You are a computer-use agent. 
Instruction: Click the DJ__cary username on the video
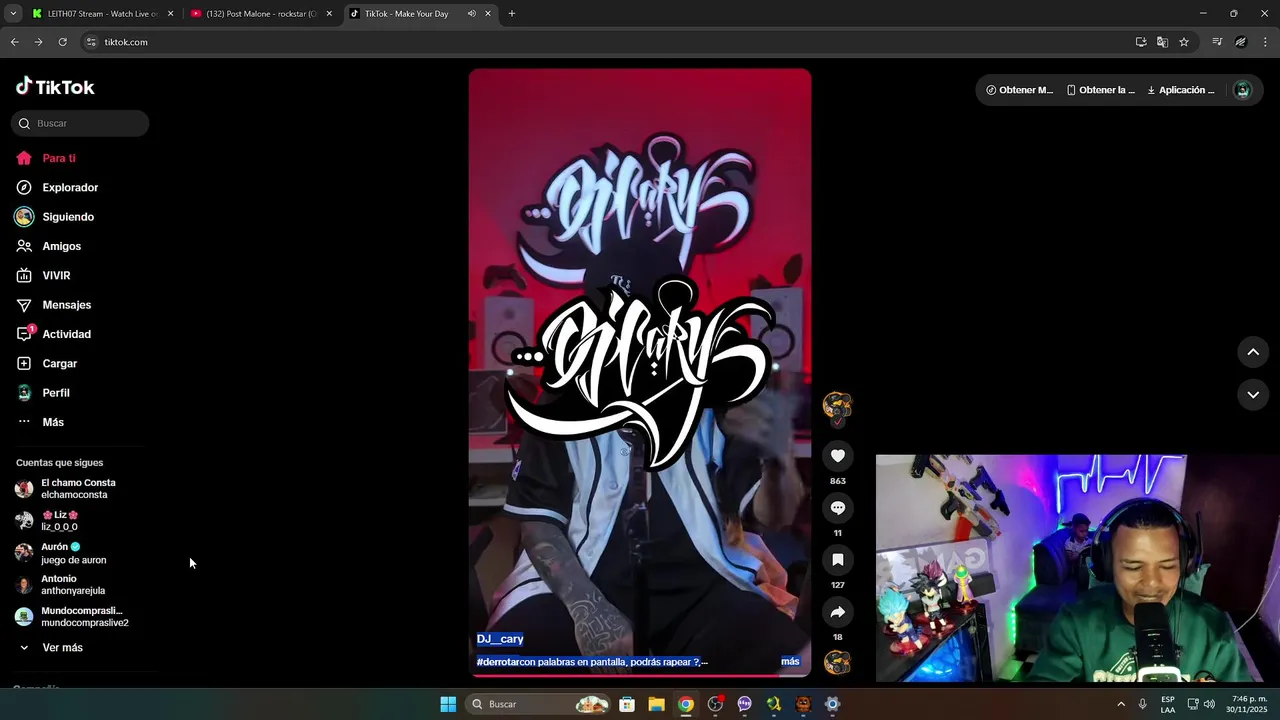(500, 639)
